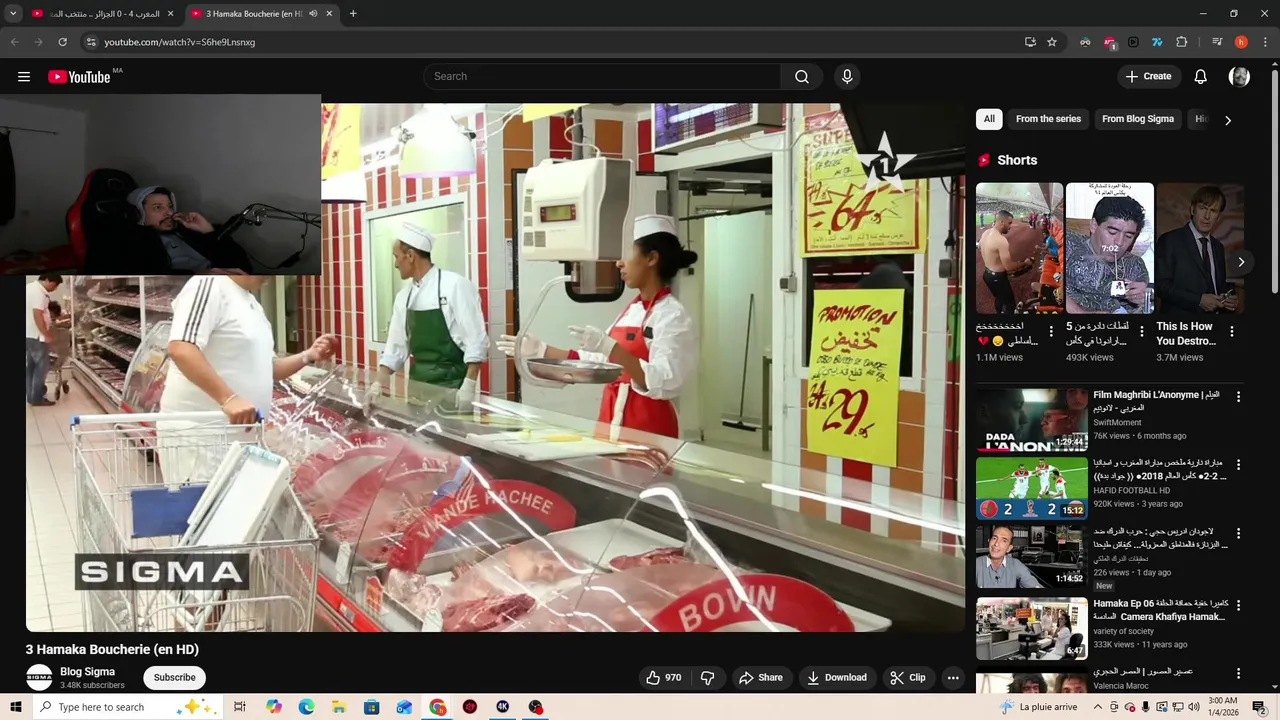Click the Share button
This screenshot has width=1280, height=720.
[x=761, y=678]
